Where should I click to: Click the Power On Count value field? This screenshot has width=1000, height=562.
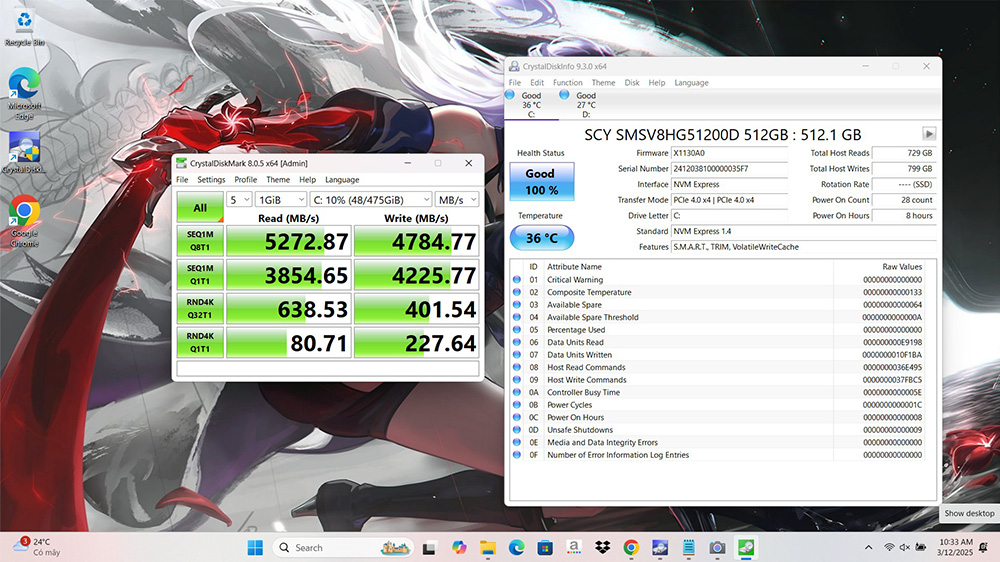point(904,200)
